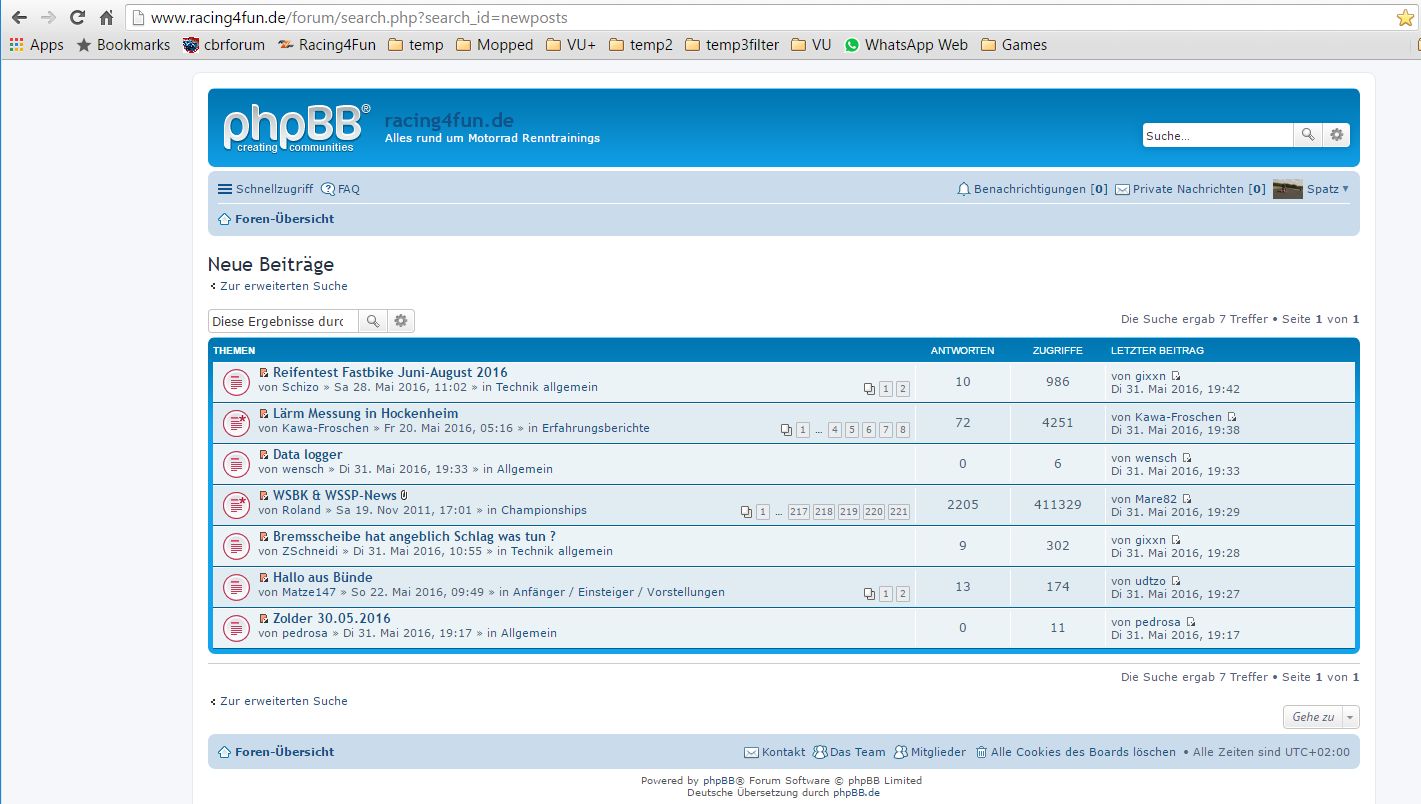Image resolution: width=1421 pixels, height=804 pixels.
Task: Click the magnifier next to 'Diese Ergebnisse' field
Action: coord(372,321)
